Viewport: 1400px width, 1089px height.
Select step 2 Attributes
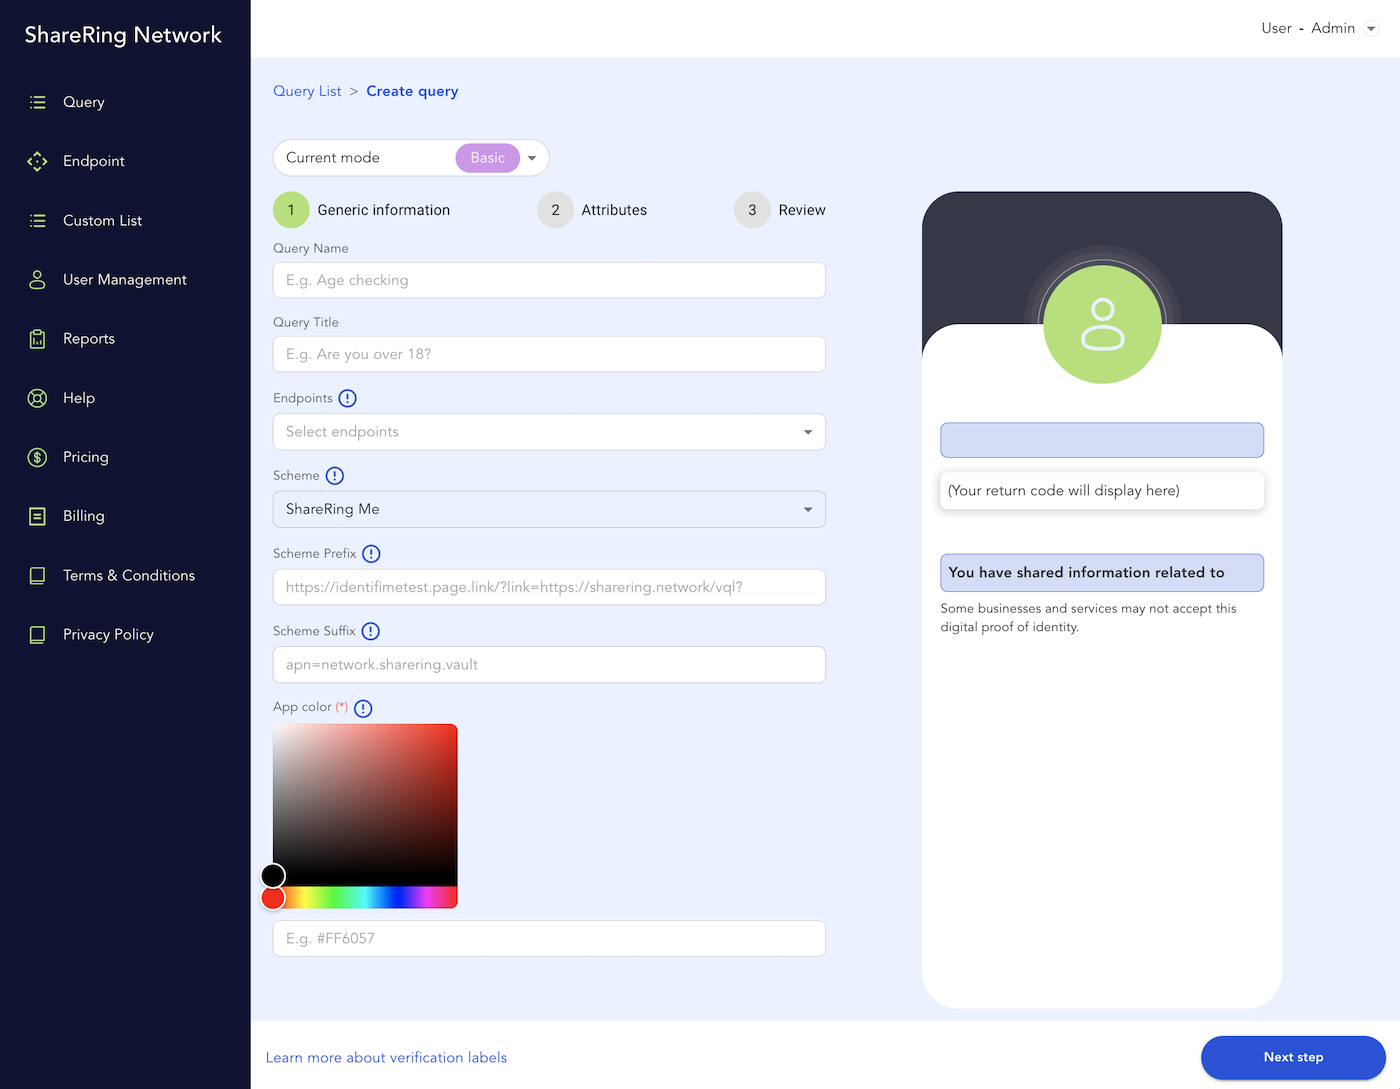(x=592, y=210)
